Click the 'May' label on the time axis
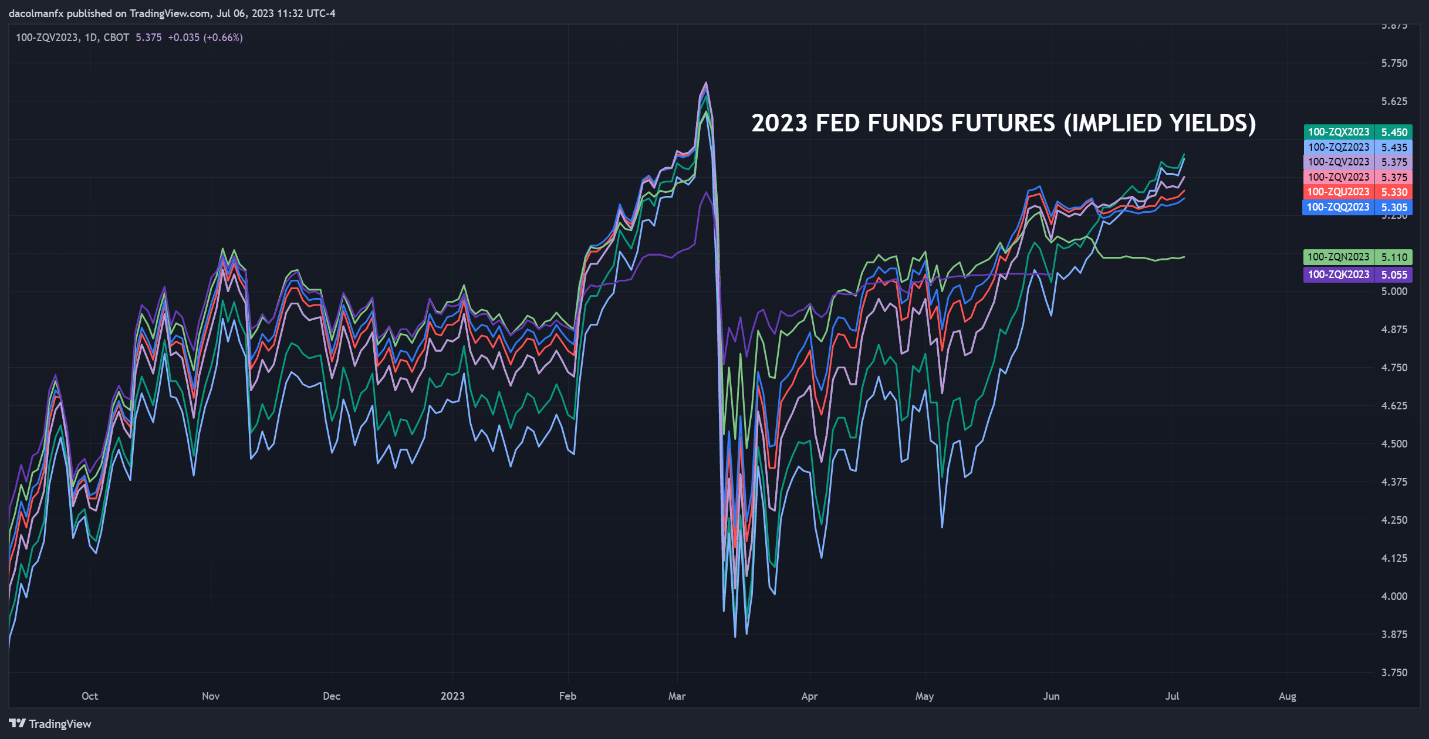1429x739 pixels. (924, 696)
